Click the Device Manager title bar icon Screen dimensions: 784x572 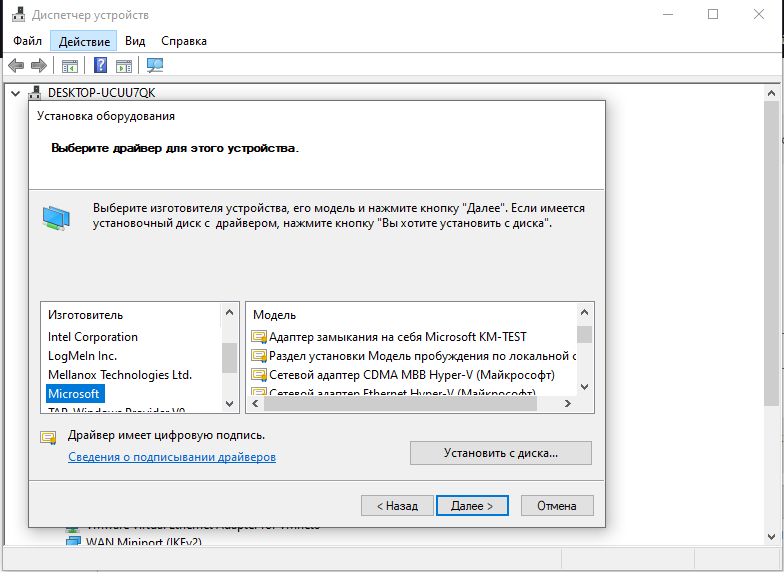point(18,14)
